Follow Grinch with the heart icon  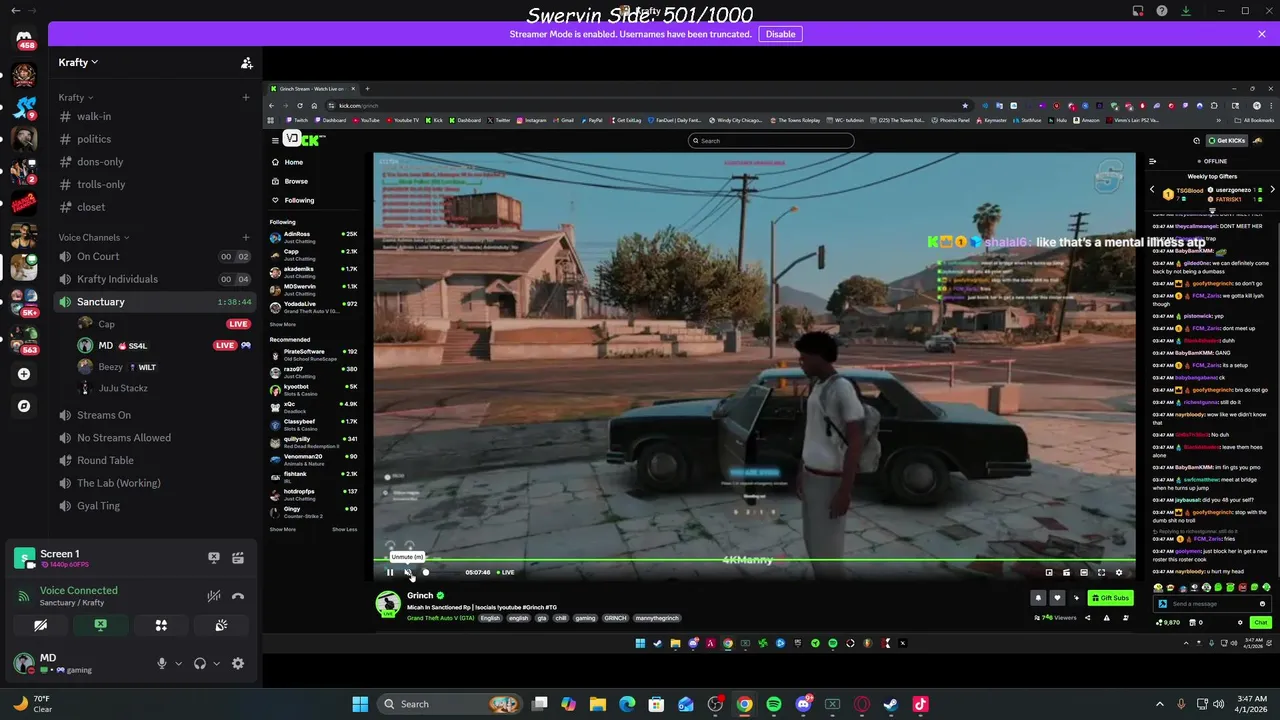(1057, 598)
